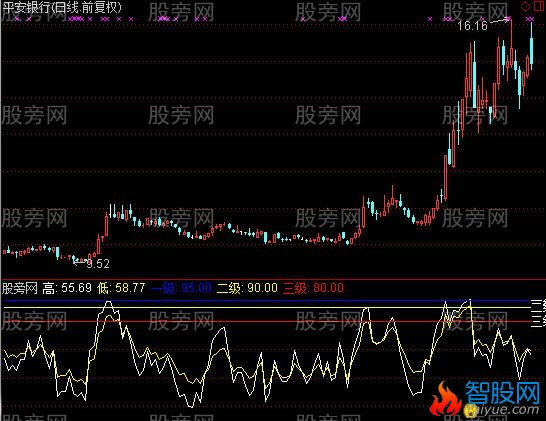Click the 9.52 lowest price label
The width and height of the screenshot is (546, 421).
pyautogui.click(x=98, y=264)
